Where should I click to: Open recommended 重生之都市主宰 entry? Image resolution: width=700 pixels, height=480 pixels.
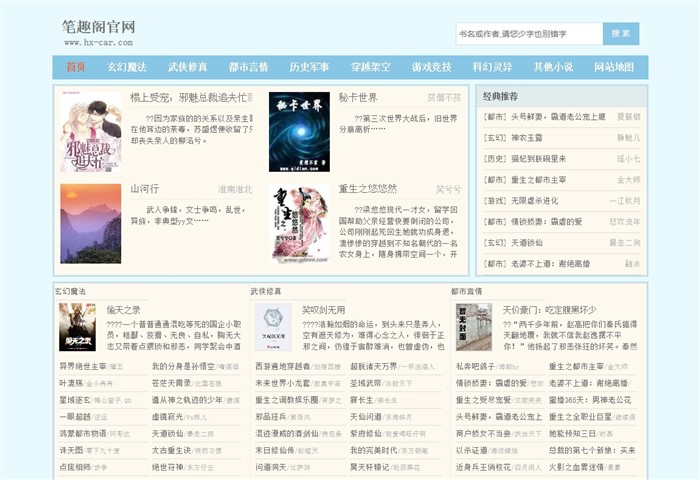[x=538, y=180]
